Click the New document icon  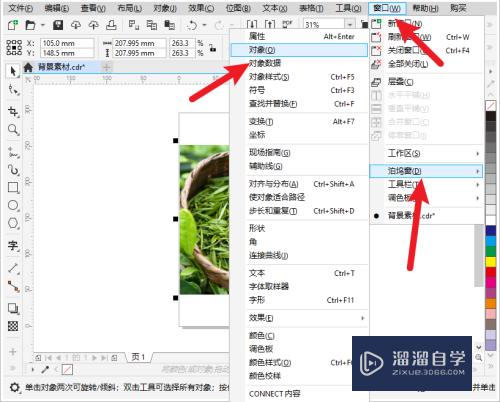pyautogui.click(x=13, y=25)
